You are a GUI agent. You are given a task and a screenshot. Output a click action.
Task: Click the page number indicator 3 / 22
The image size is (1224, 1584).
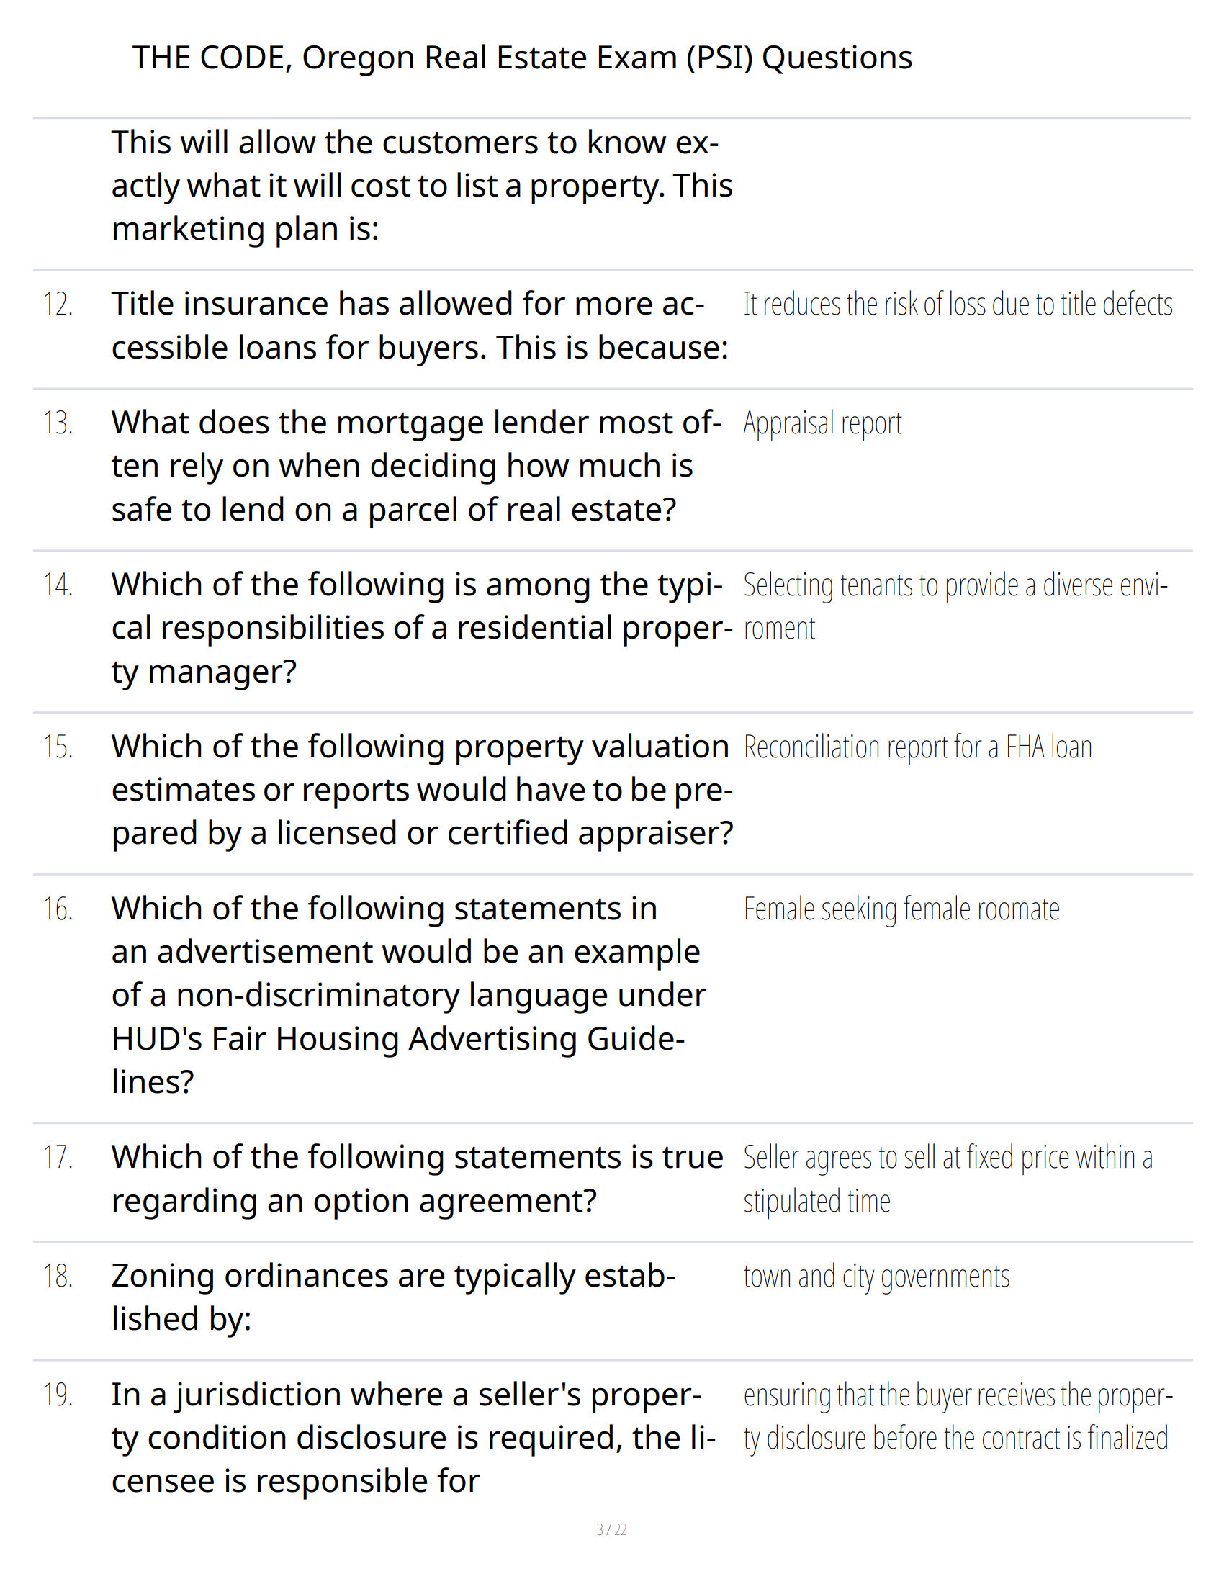pyautogui.click(x=612, y=1529)
